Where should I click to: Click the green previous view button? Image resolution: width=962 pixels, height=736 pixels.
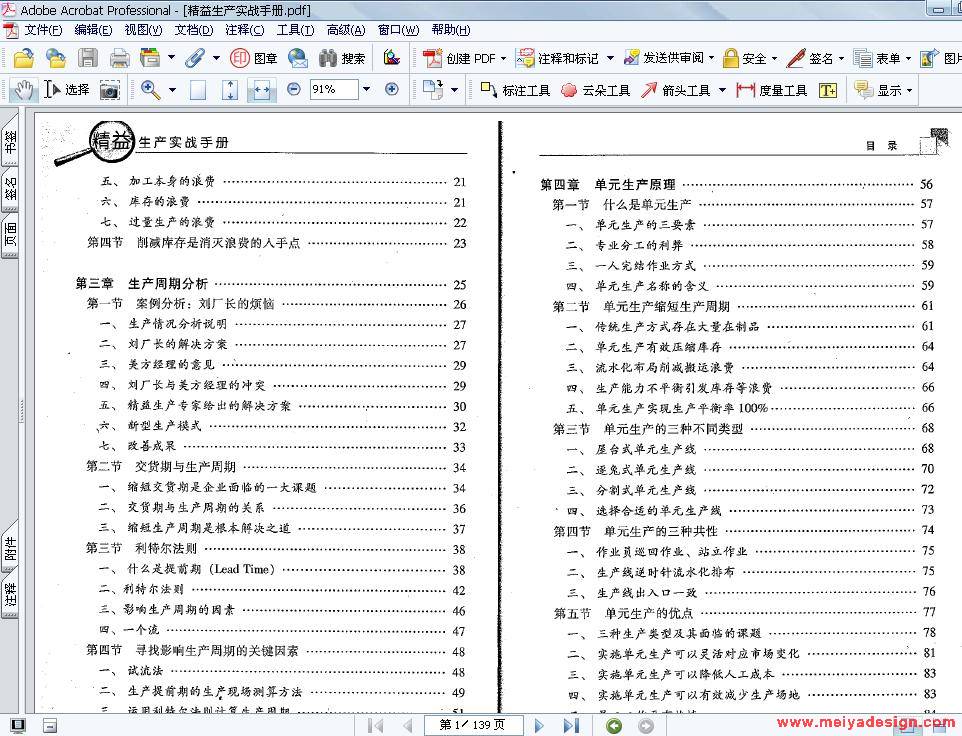pos(613,726)
